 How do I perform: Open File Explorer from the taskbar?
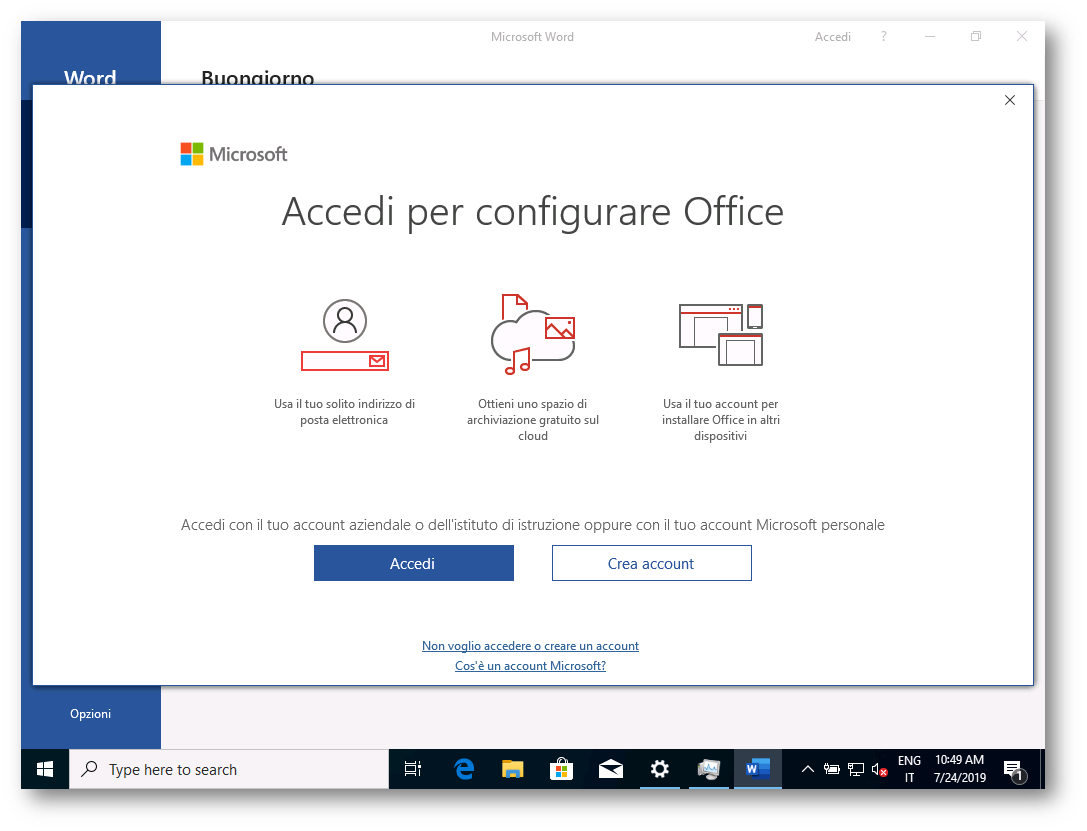click(512, 769)
